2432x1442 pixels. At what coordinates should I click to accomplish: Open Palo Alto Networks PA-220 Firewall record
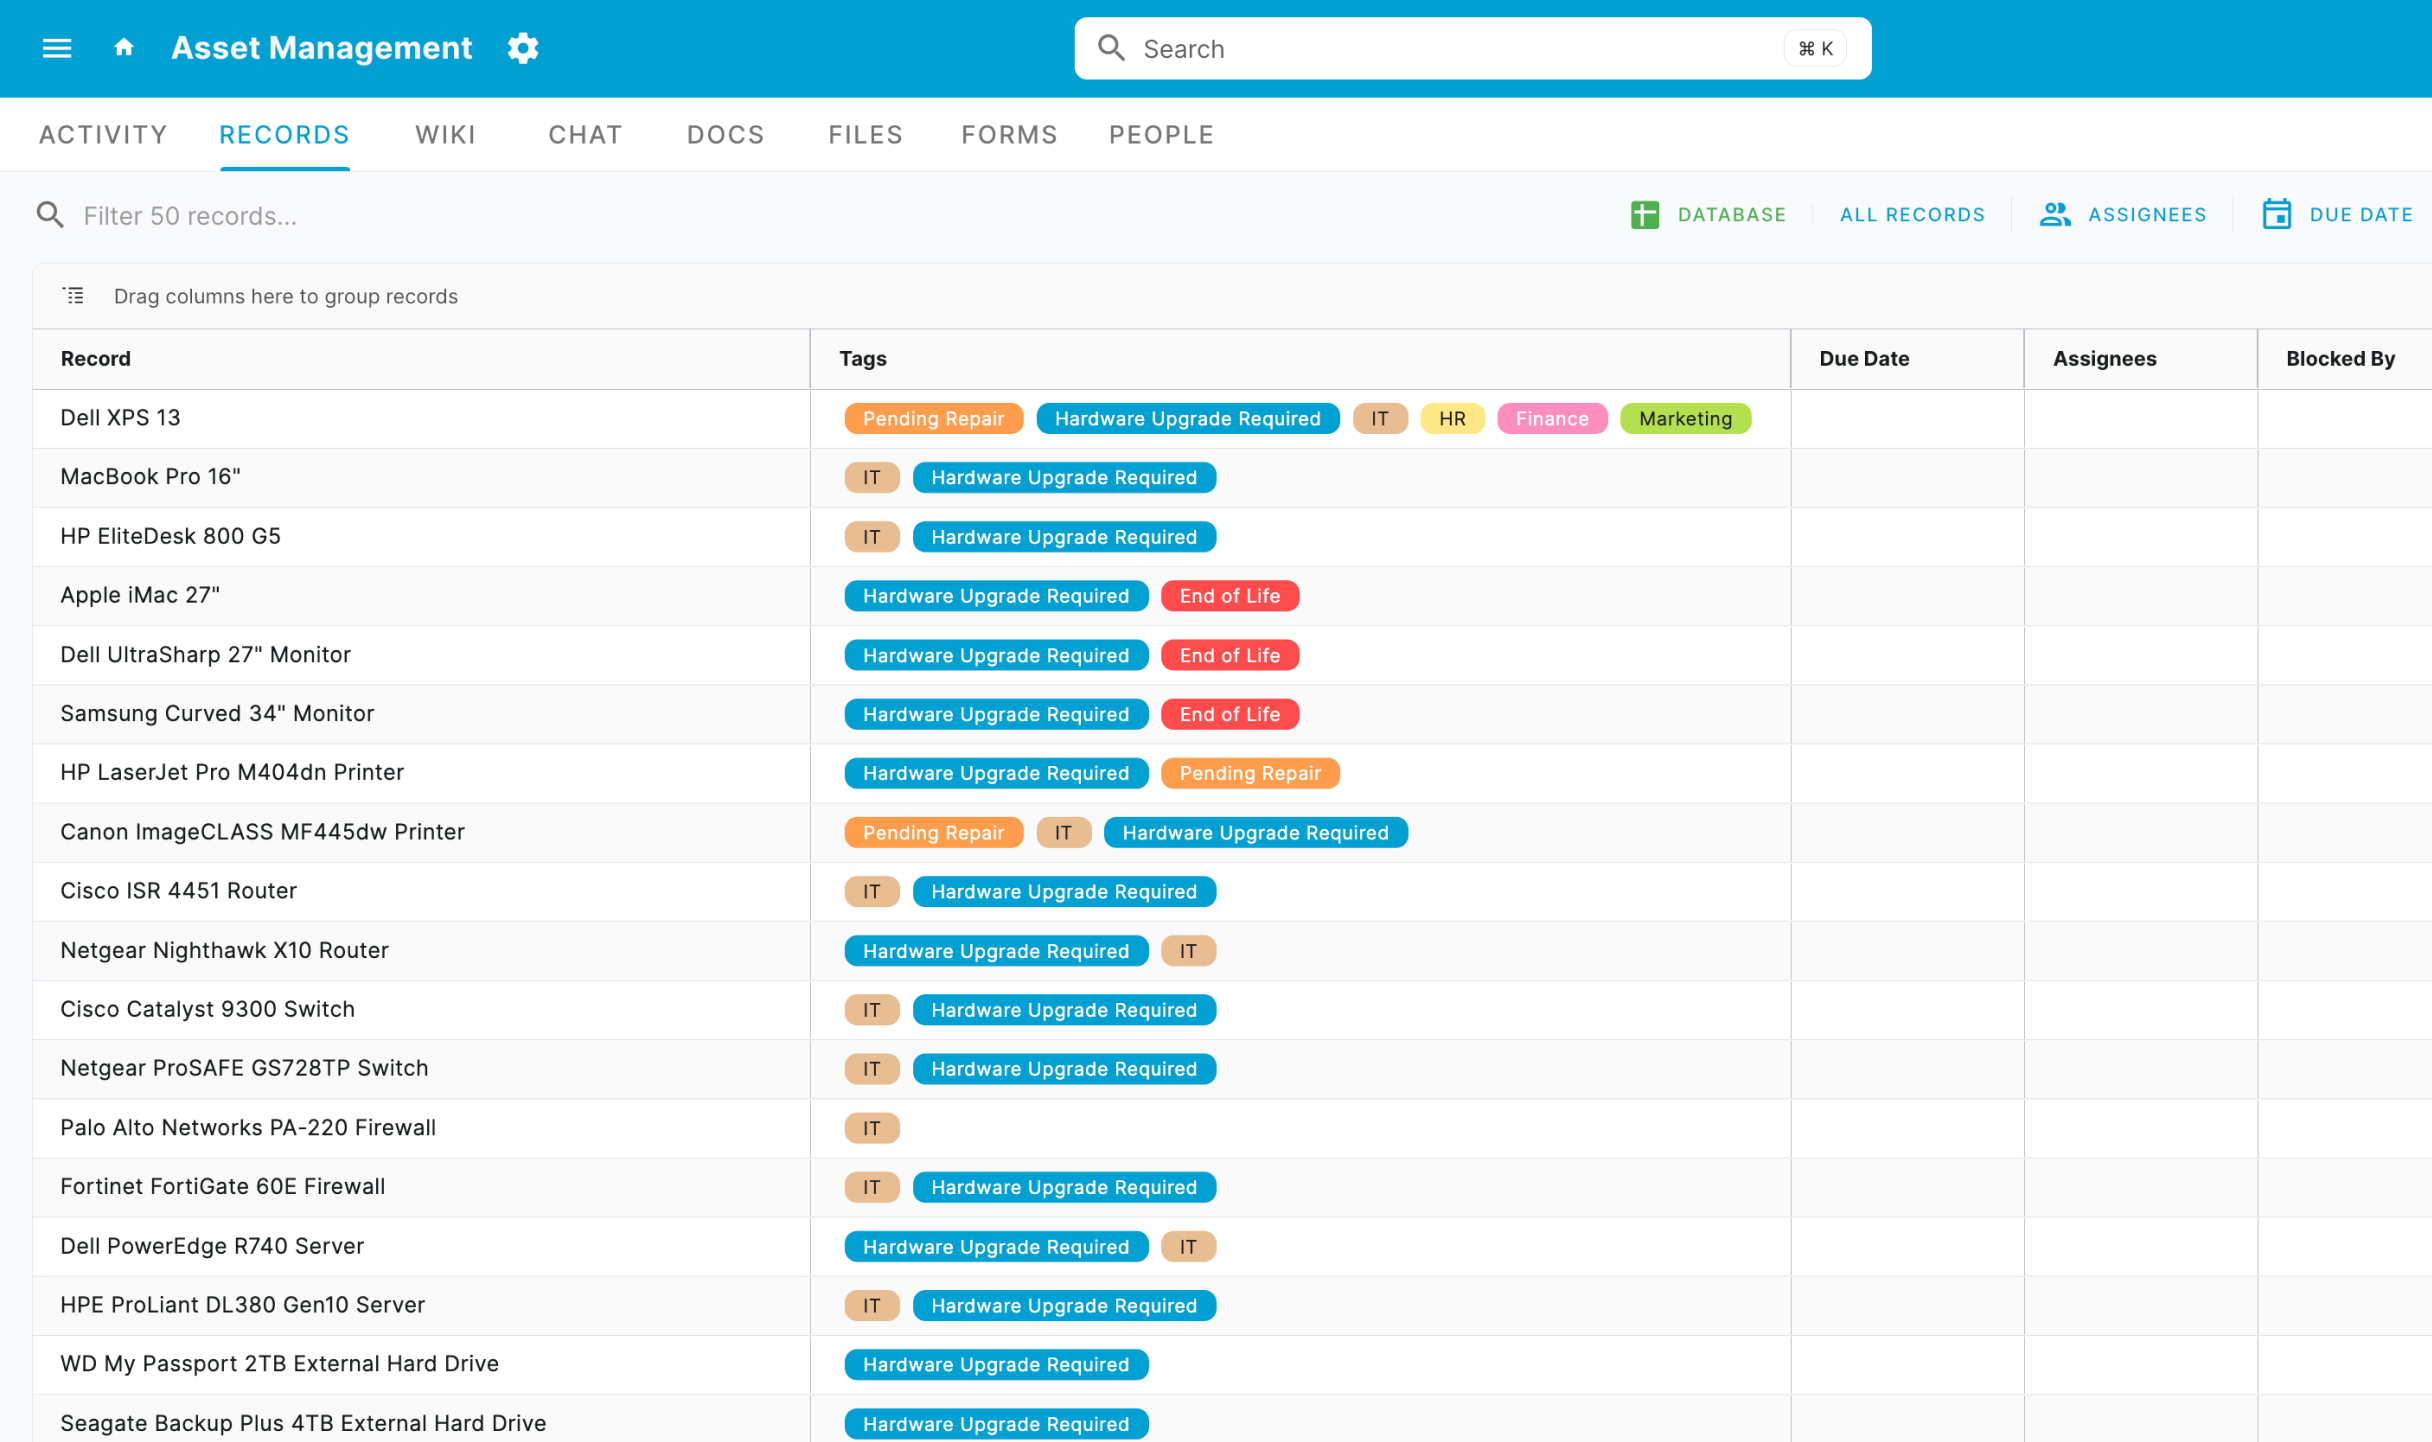click(x=248, y=1127)
